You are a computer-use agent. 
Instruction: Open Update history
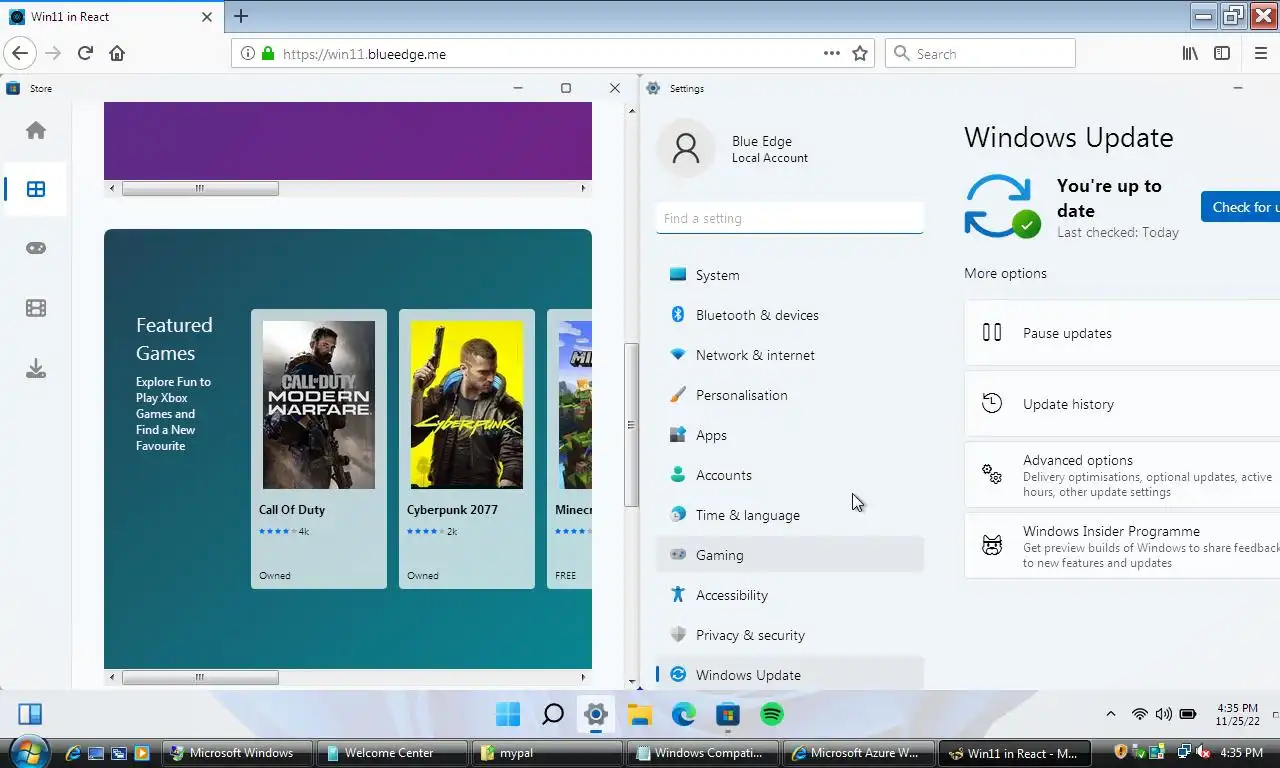[1122, 404]
